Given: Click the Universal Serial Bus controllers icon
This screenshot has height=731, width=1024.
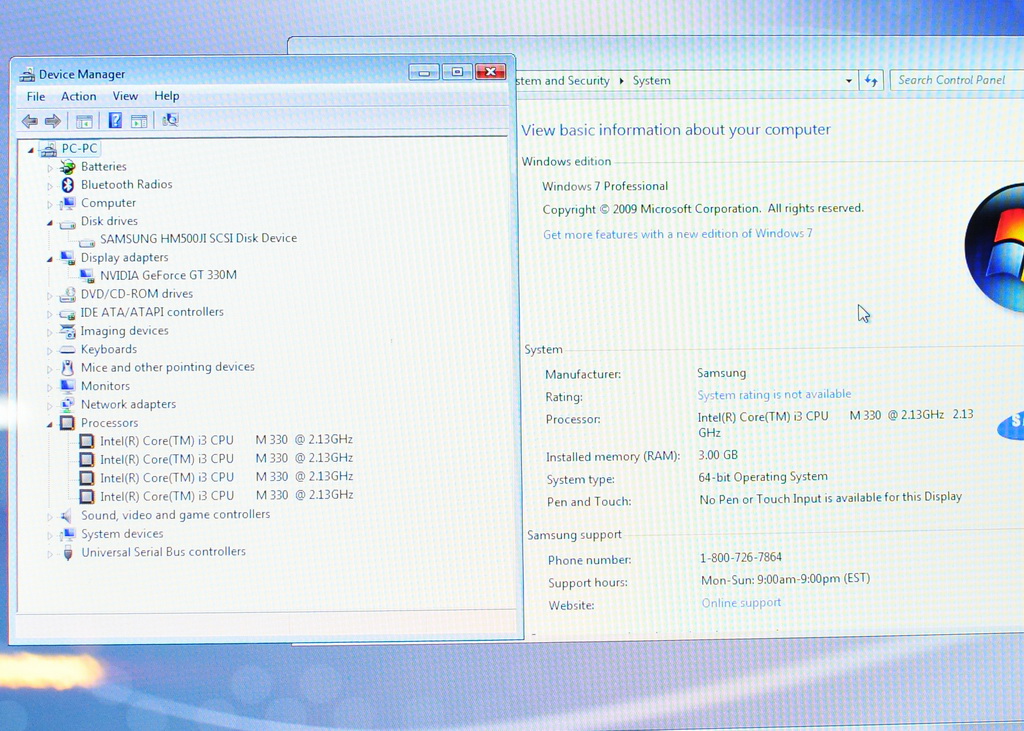Looking at the screenshot, I should click(67, 553).
